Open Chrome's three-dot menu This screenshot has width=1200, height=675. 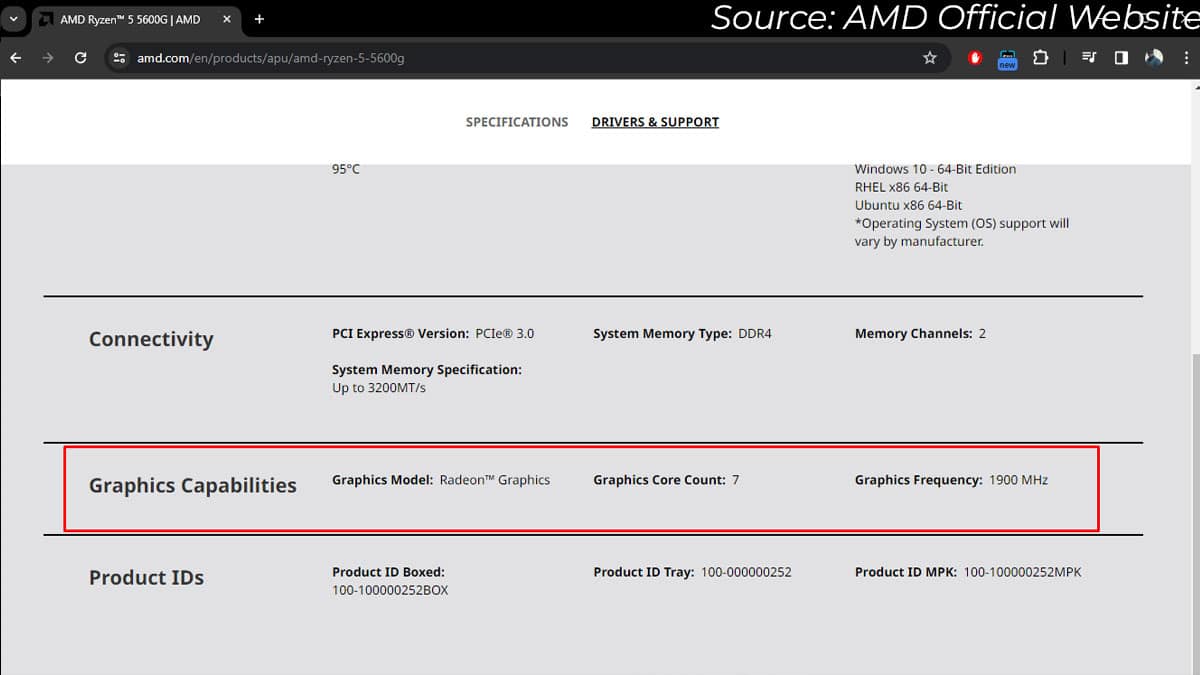tap(1186, 58)
